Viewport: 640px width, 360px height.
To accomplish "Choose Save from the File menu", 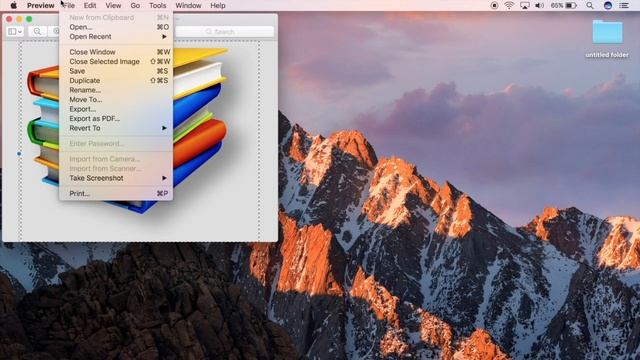I will point(116,71).
